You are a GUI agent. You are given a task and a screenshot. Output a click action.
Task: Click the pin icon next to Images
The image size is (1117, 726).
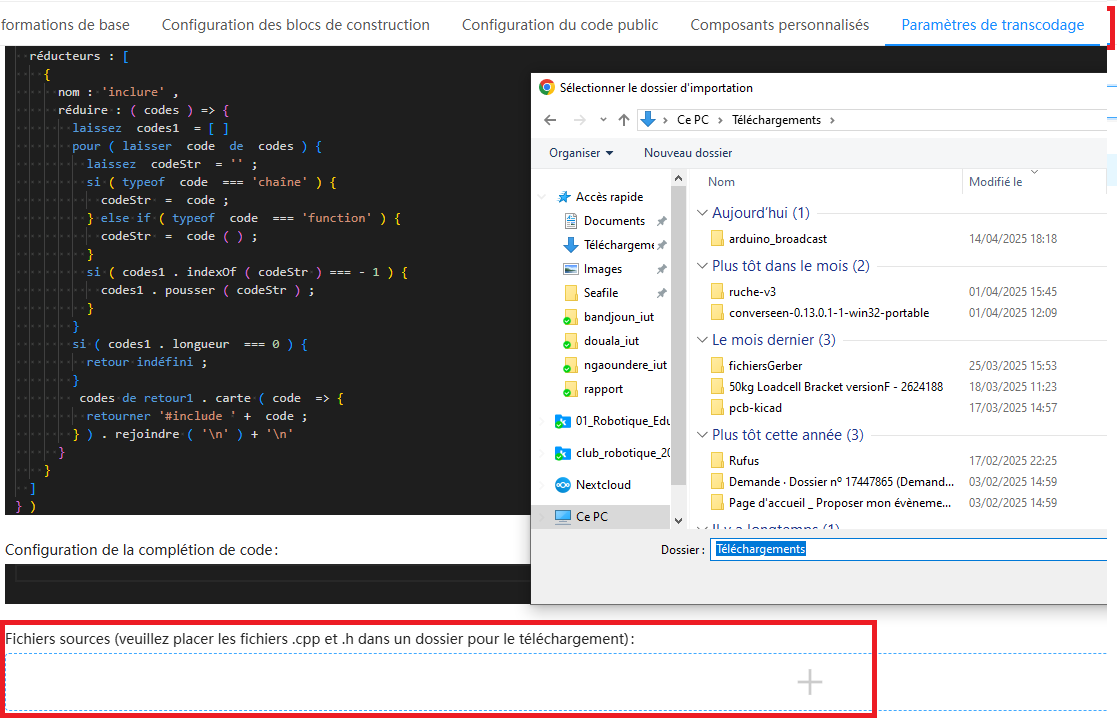click(x=662, y=269)
